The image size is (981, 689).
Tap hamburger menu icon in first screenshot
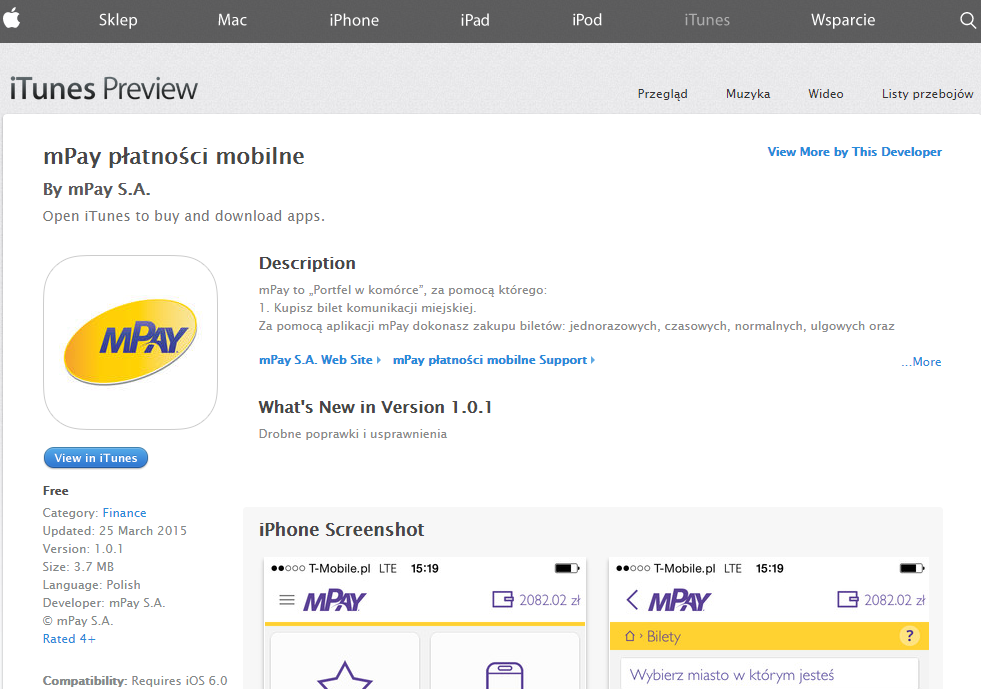(x=287, y=600)
